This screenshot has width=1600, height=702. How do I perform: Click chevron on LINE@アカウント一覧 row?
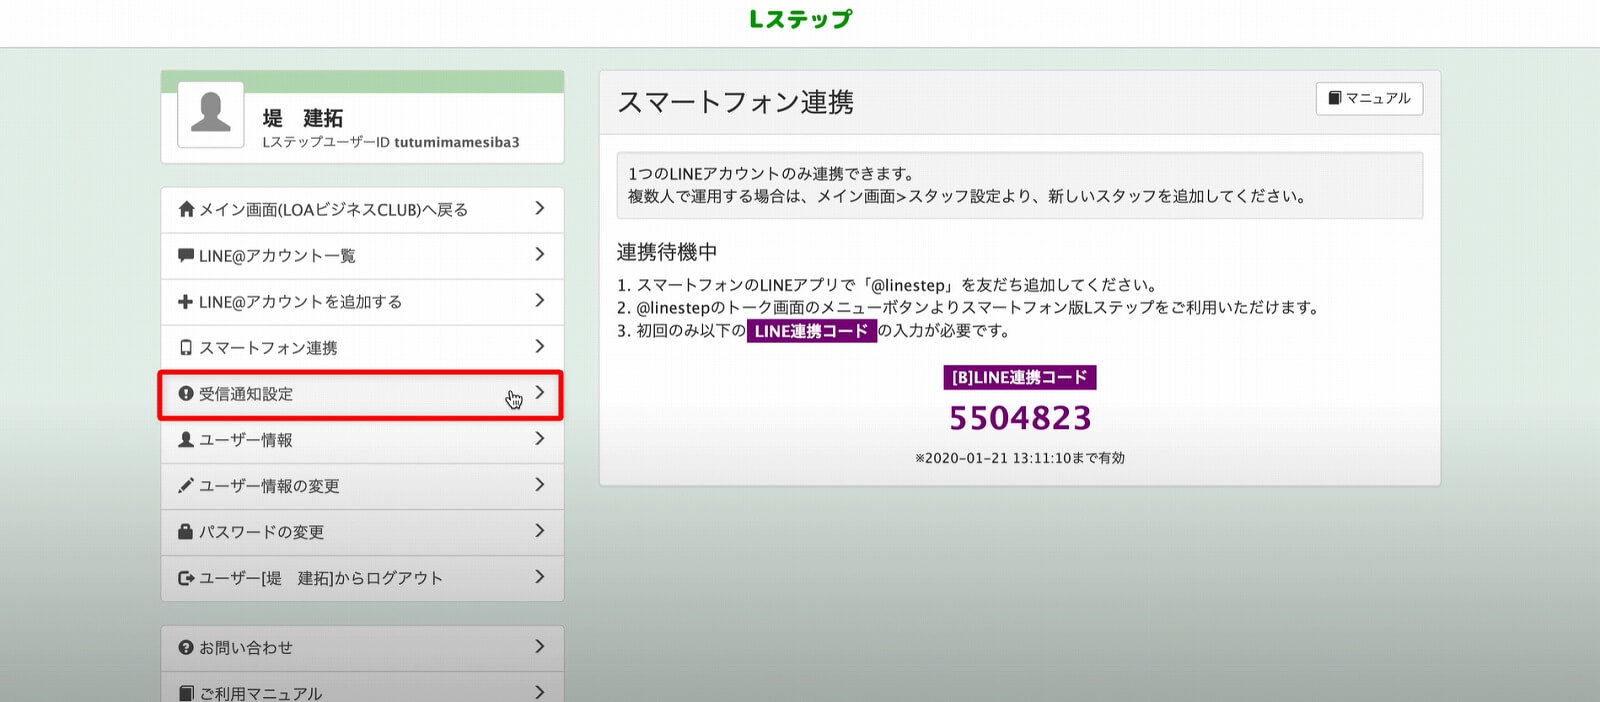(540, 254)
